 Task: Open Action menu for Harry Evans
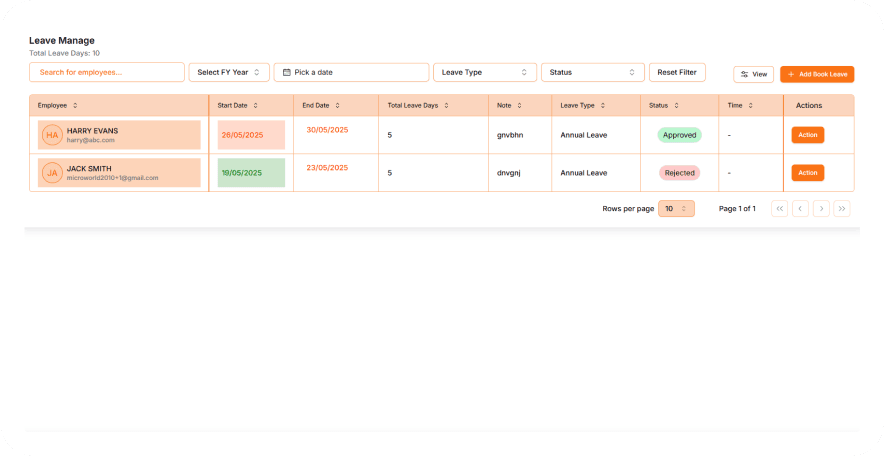pos(808,135)
